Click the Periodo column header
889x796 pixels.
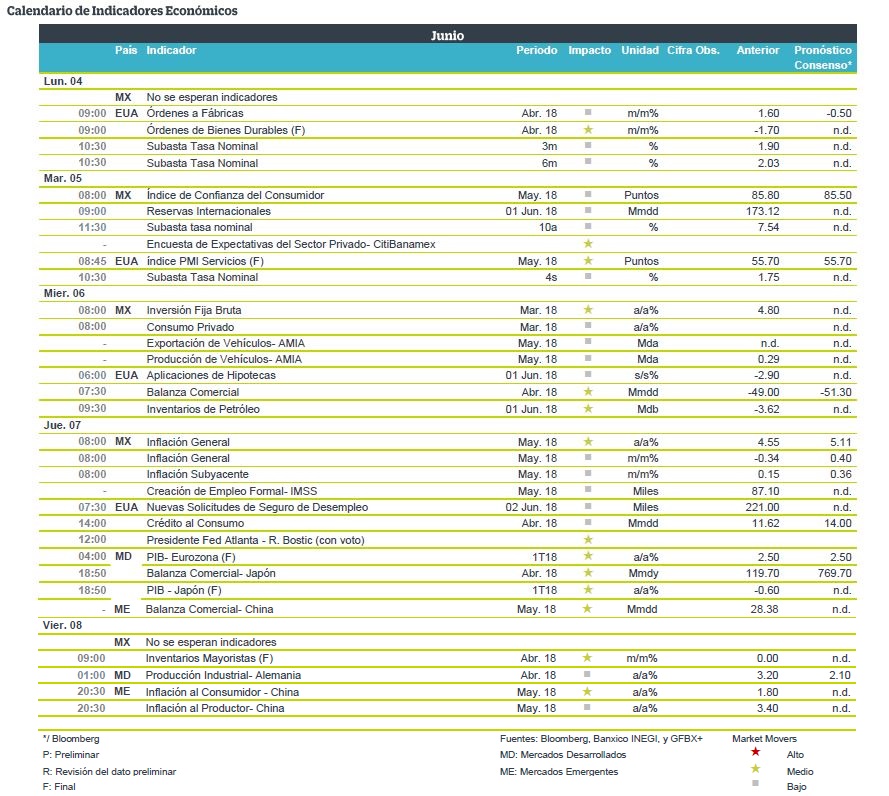click(536, 50)
